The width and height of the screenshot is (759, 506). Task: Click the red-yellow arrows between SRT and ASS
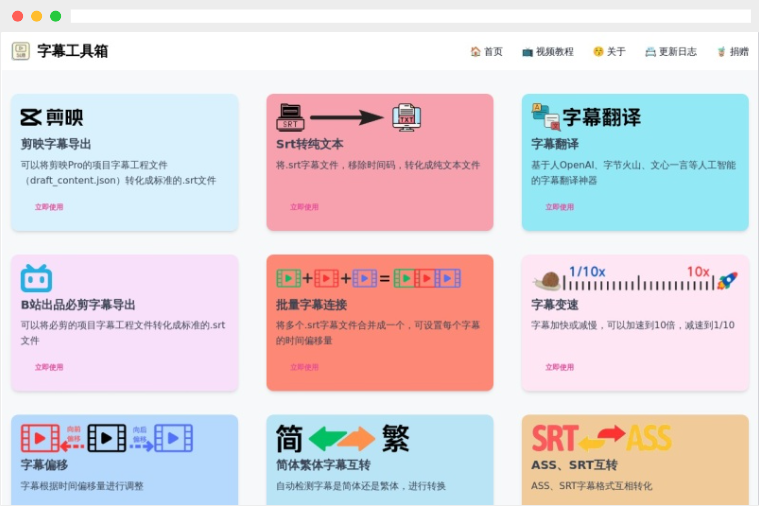pyautogui.click(x=602, y=438)
